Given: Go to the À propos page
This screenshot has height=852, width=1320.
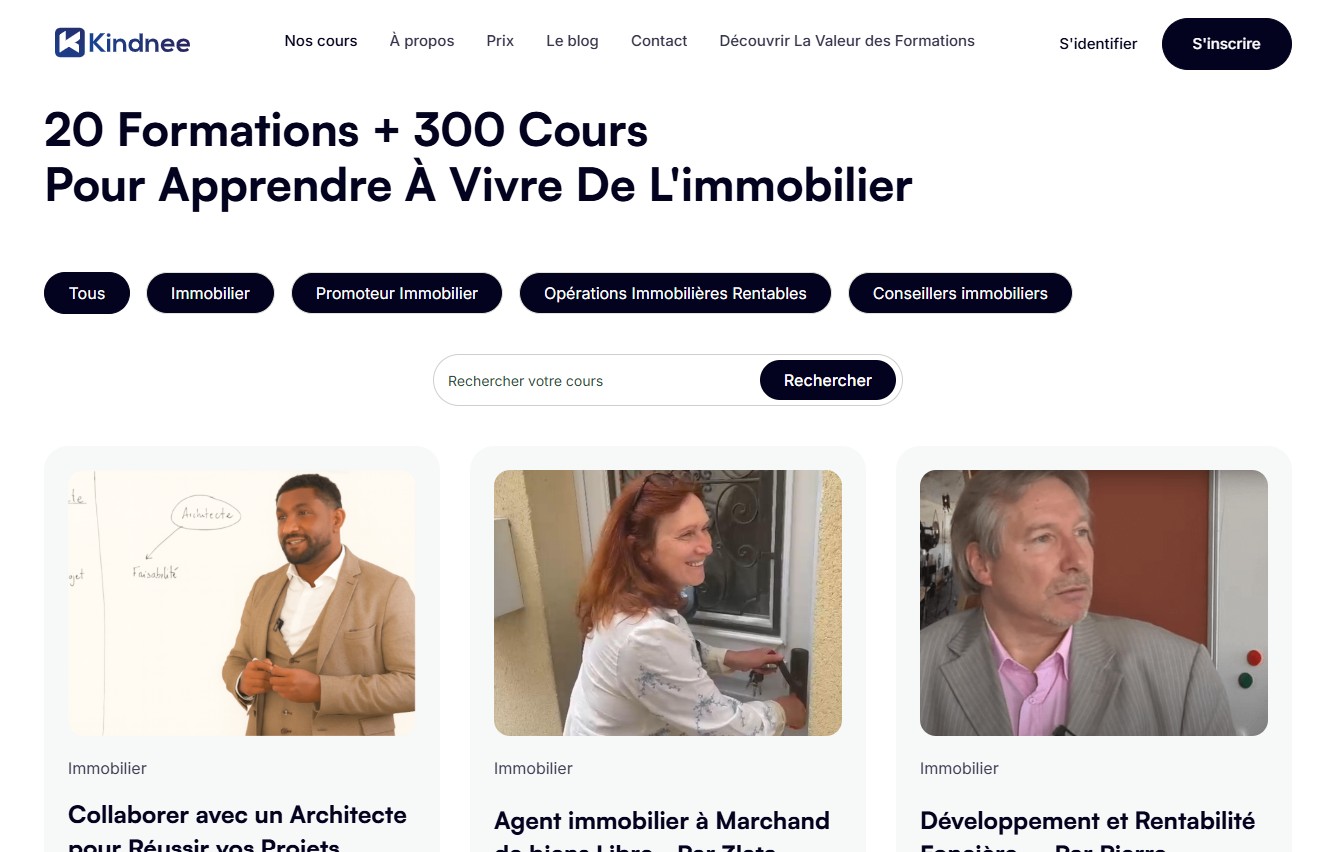Looking at the screenshot, I should [x=422, y=41].
